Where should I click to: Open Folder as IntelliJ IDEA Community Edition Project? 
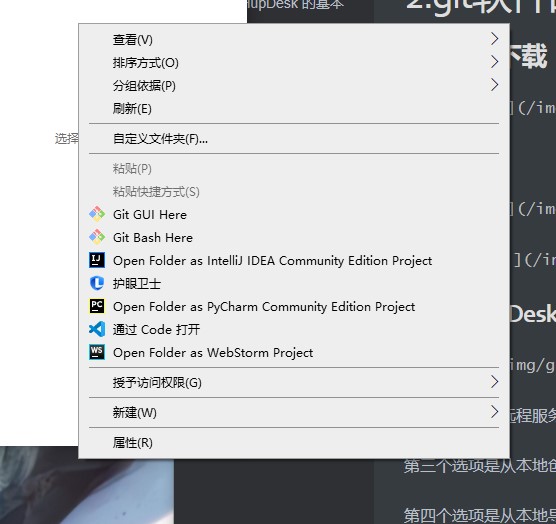294,261
